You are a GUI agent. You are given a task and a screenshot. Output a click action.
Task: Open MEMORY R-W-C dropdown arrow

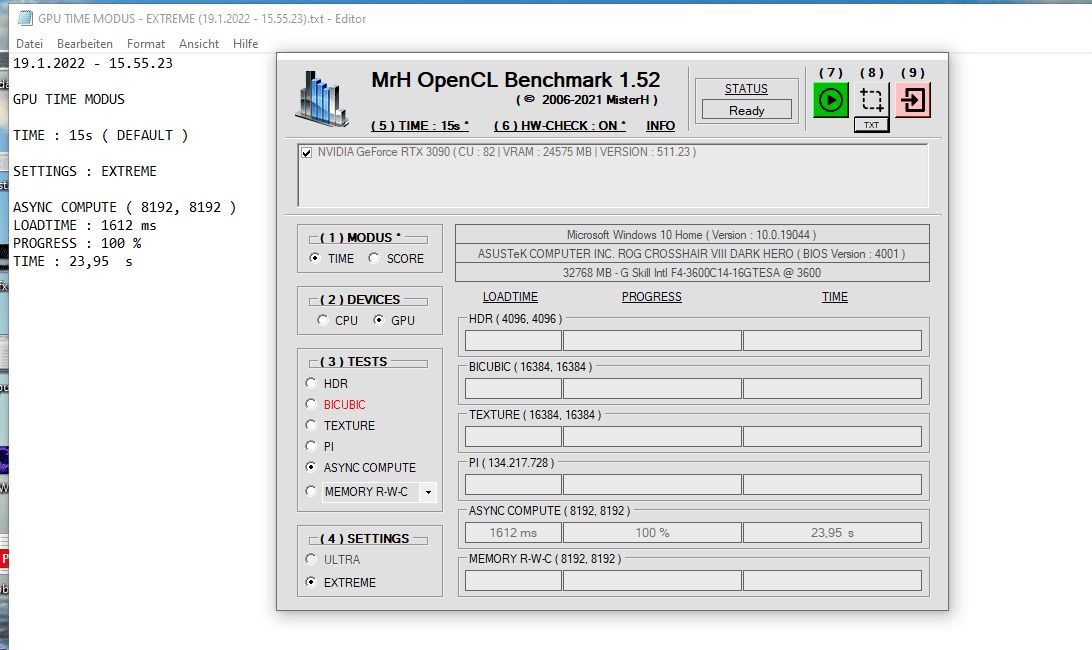[x=428, y=492]
